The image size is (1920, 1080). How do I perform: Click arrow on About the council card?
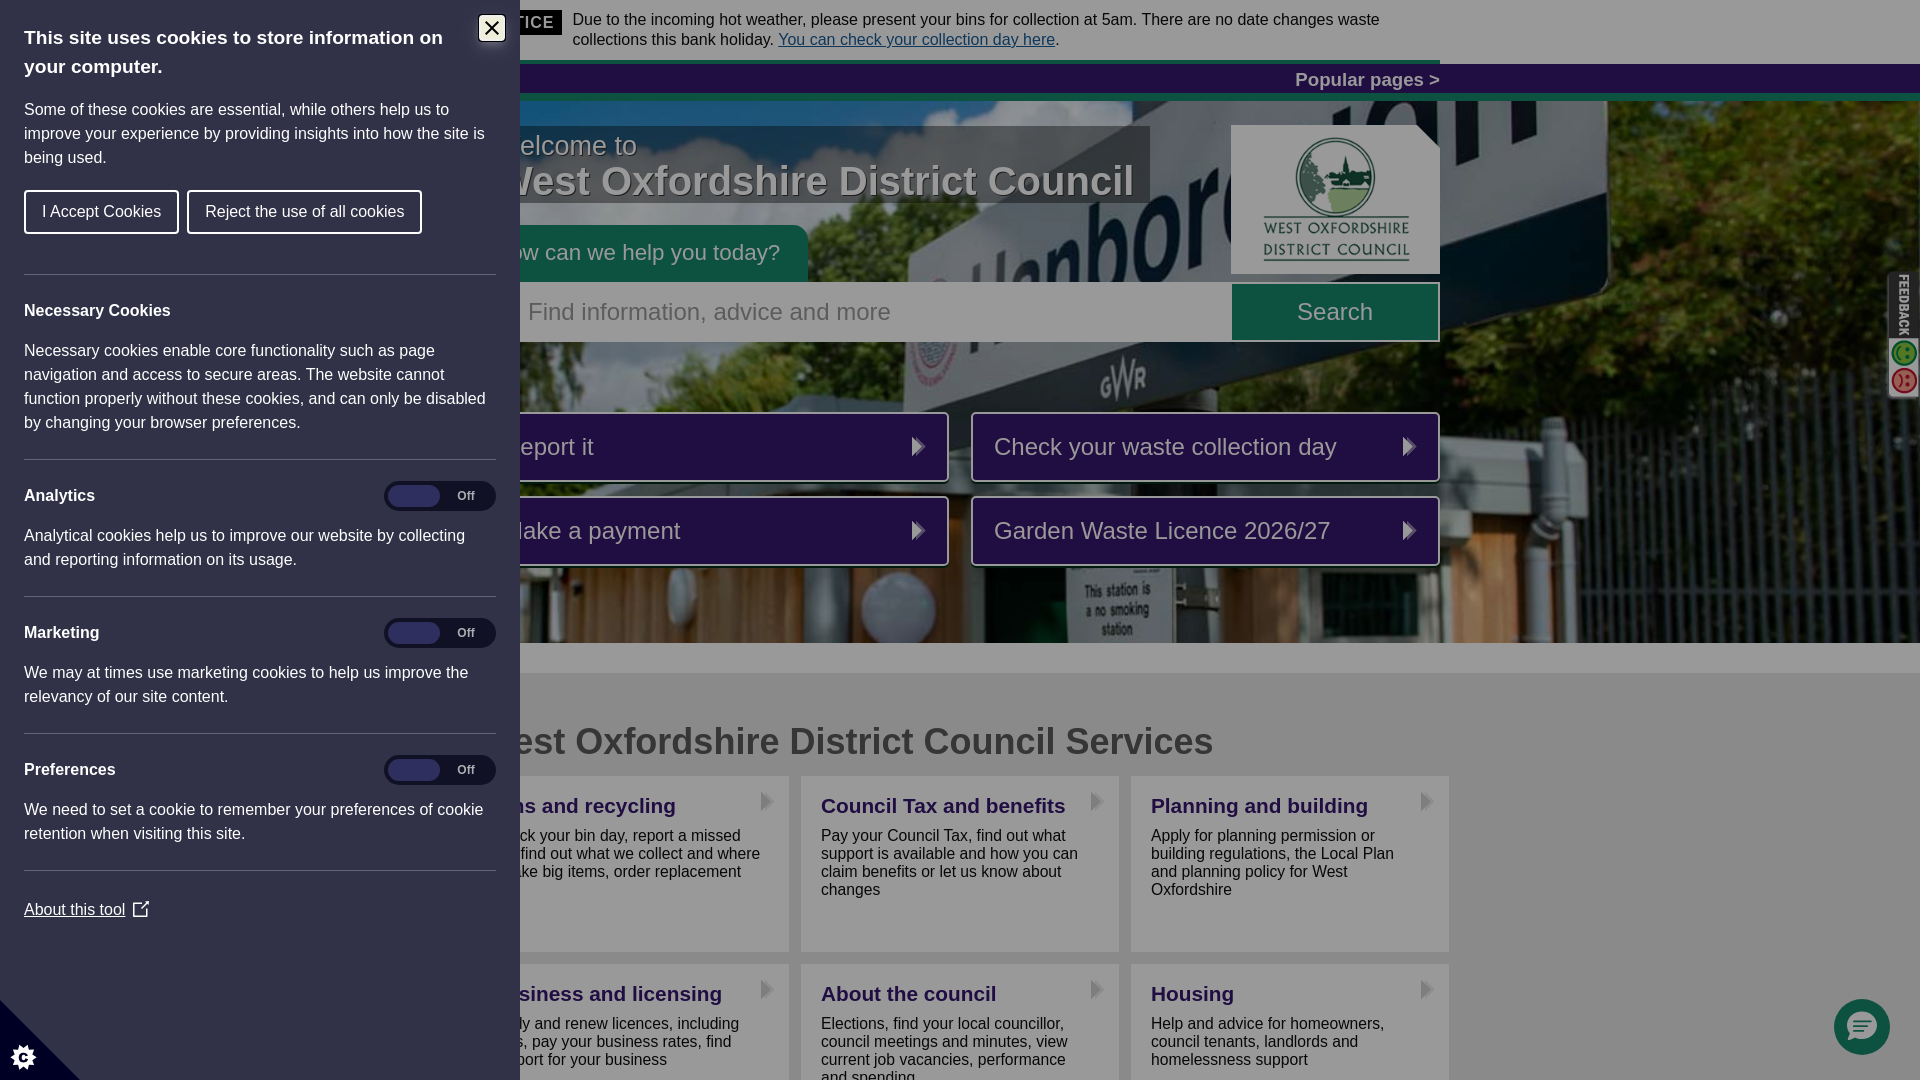[1097, 990]
